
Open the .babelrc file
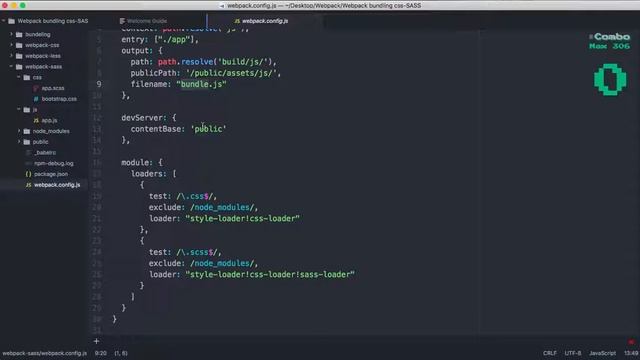(x=45, y=152)
